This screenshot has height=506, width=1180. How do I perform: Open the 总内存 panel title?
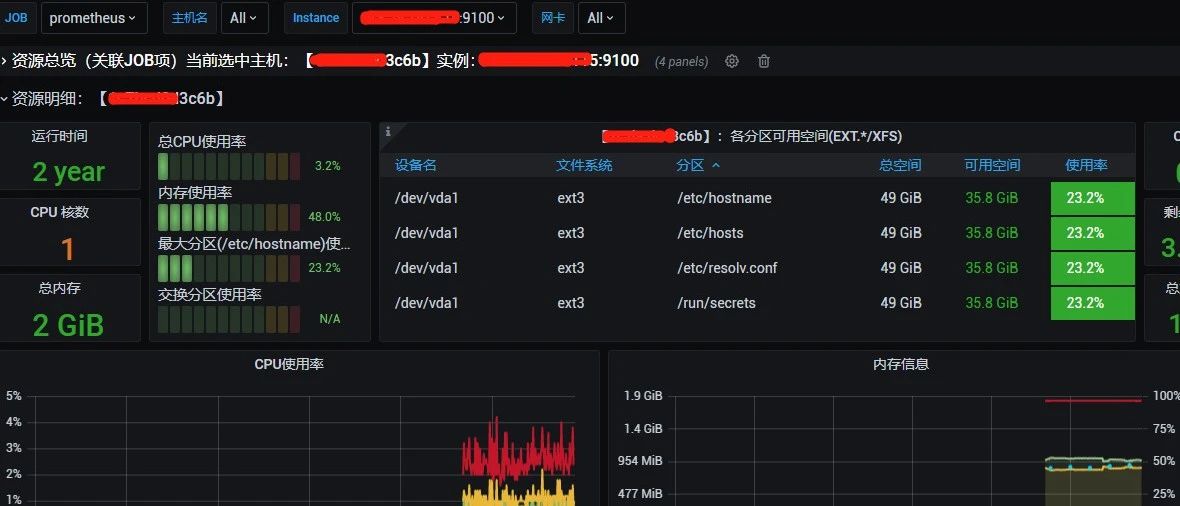[59, 288]
